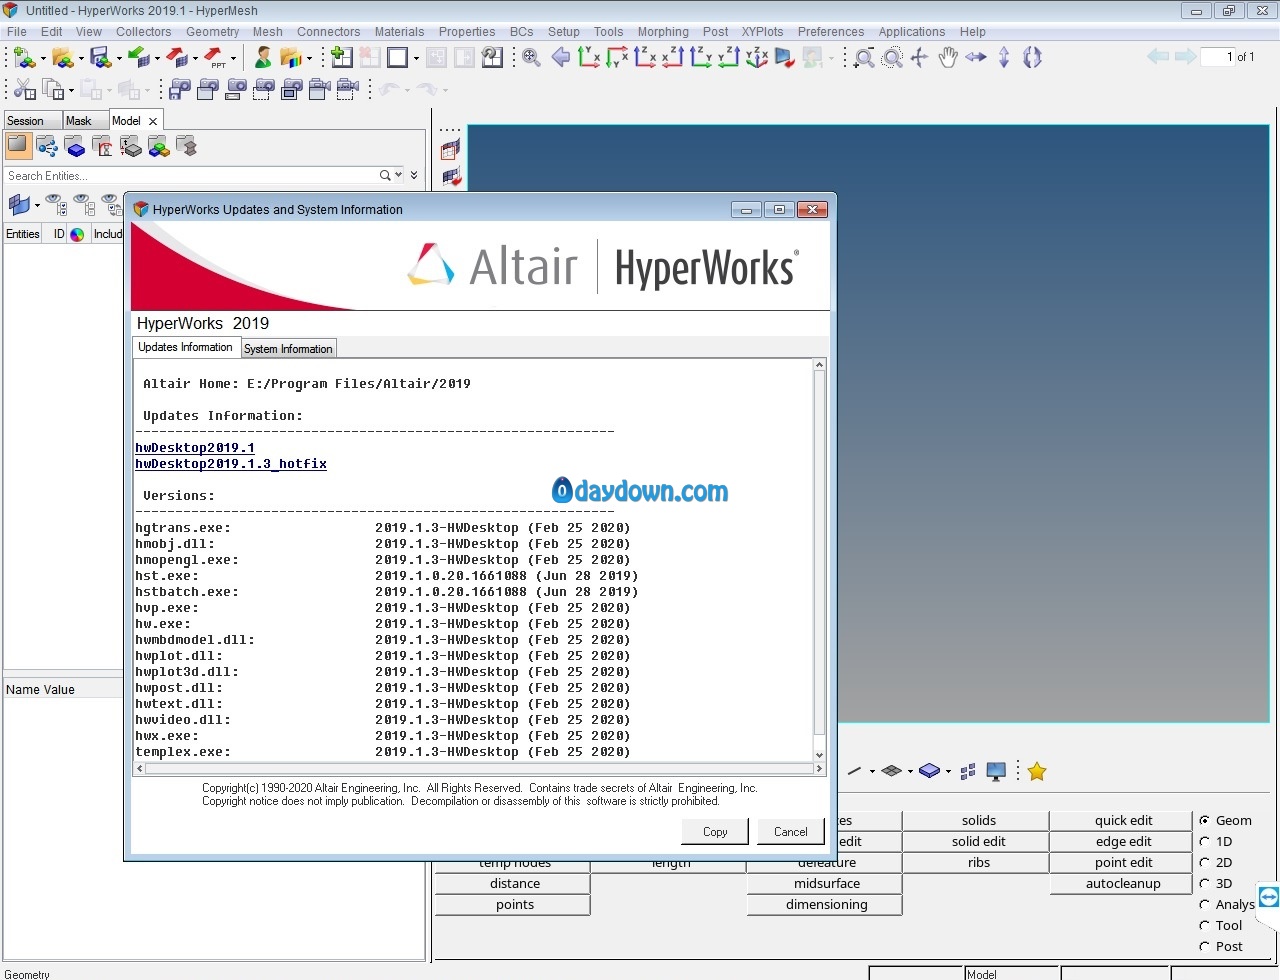Open the Morphing menu
Viewport: 1280px width, 980px height.
click(663, 31)
